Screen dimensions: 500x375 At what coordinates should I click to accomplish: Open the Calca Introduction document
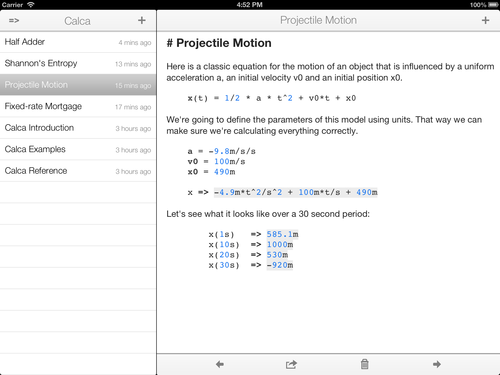(x=78, y=128)
